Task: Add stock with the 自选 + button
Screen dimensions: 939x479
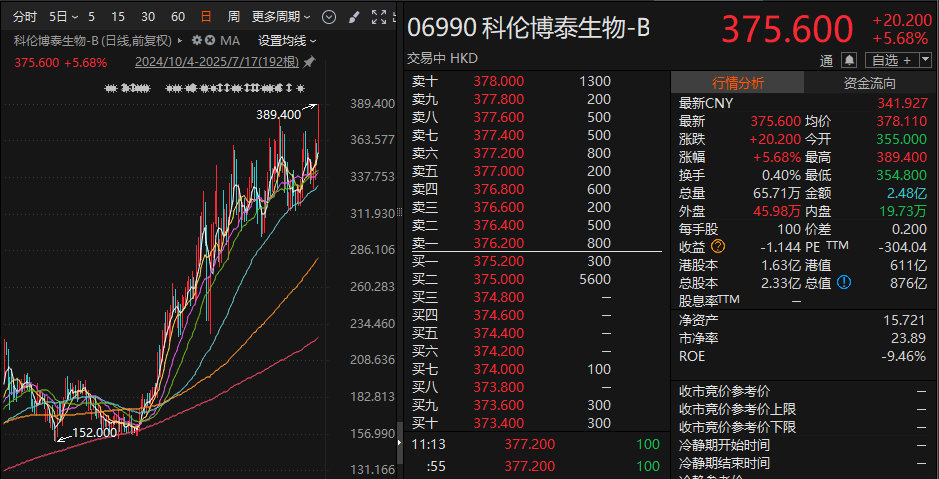Action: click(x=890, y=60)
